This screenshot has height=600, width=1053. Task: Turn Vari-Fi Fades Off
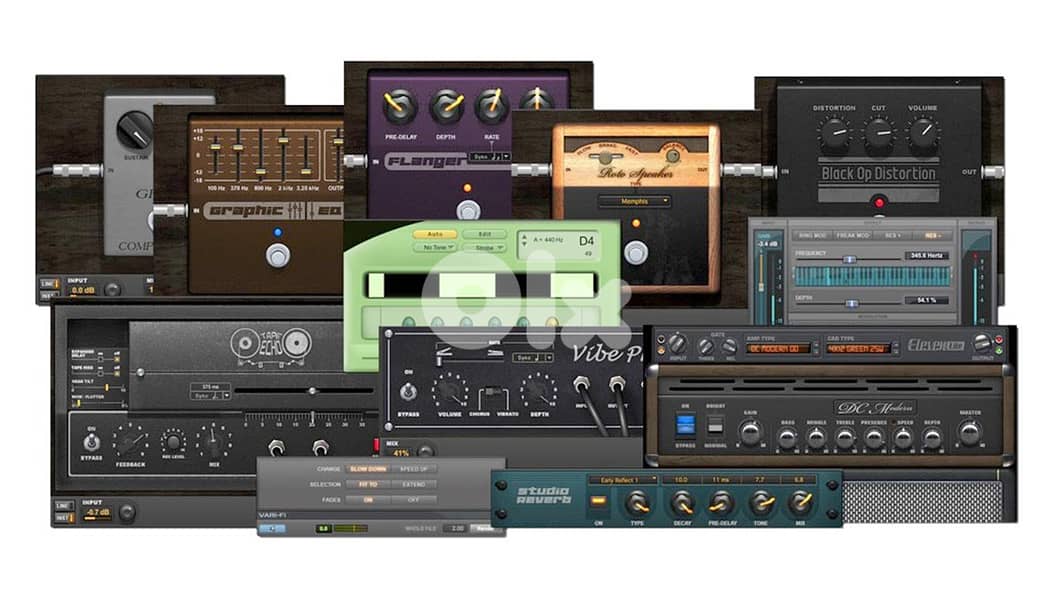pos(414,500)
